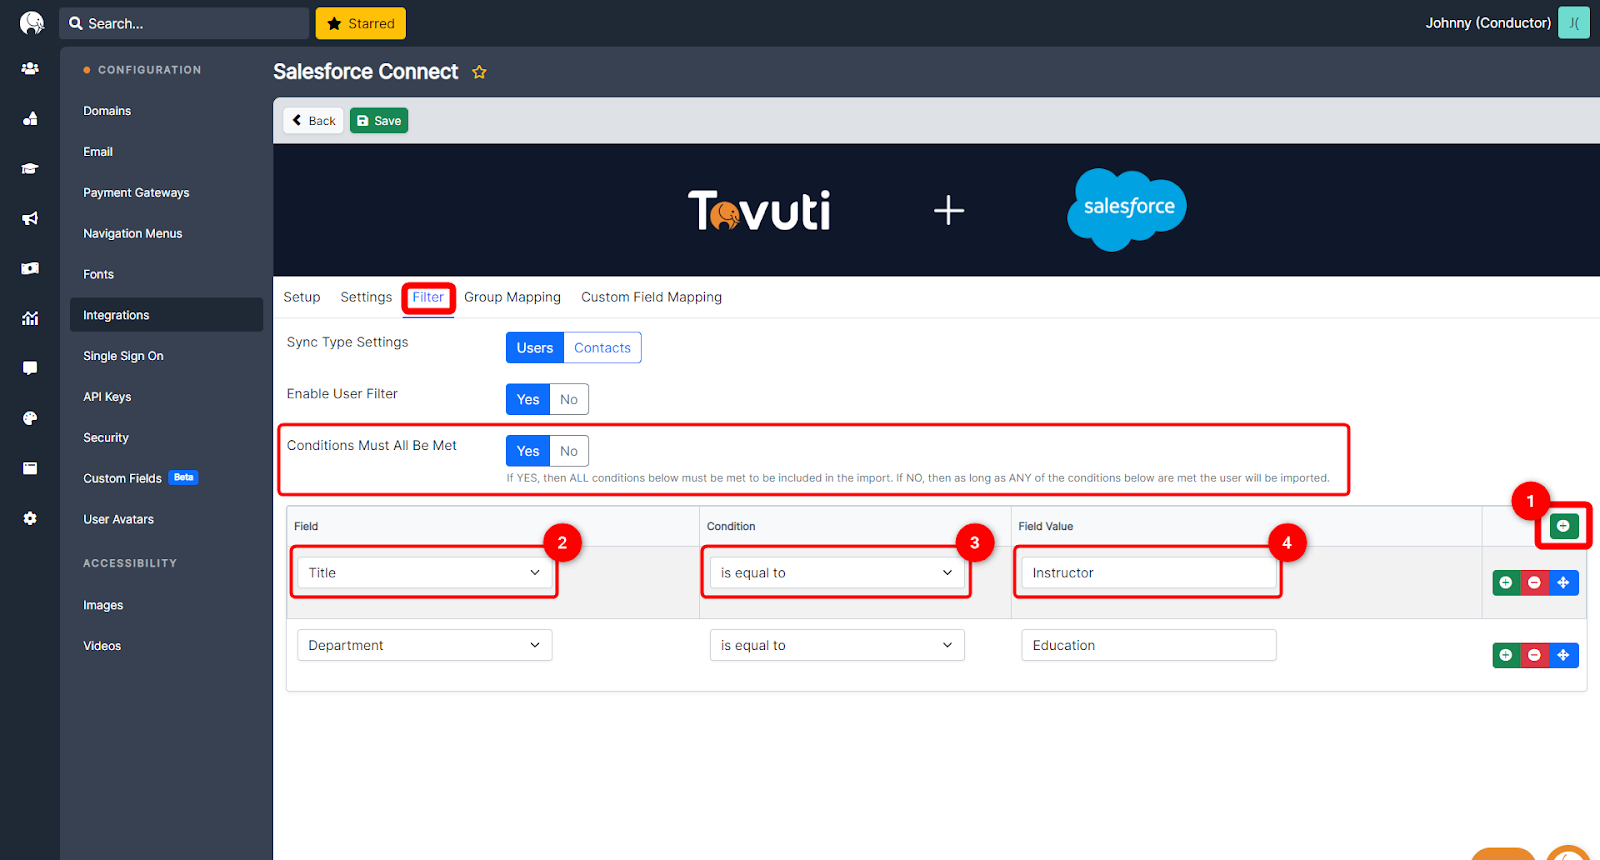Select Integrations in the sidebar
This screenshot has height=860, width=1600.
tap(166, 315)
